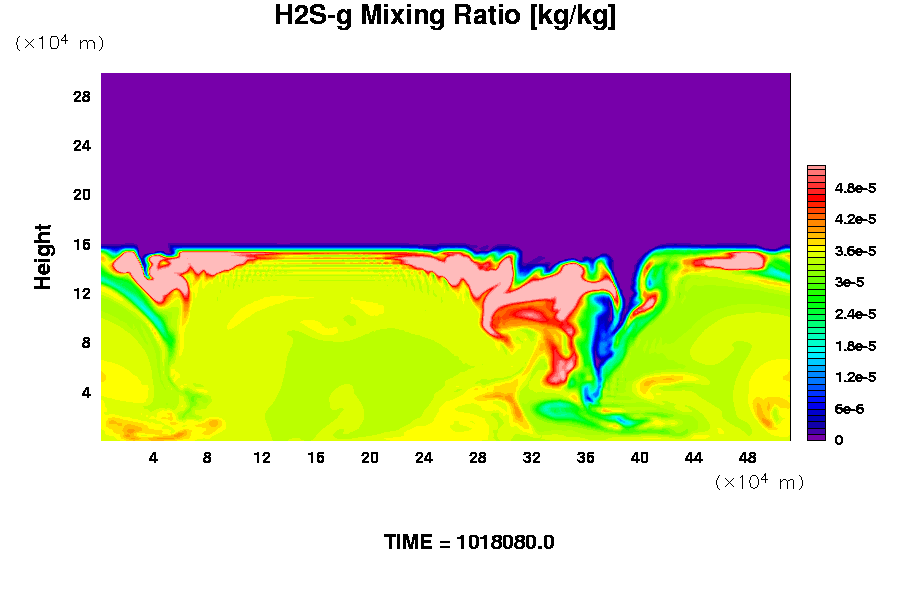The height and width of the screenshot is (600, 900).
Task: Click the top-left (×10⁴ m) unit label
Action: click(59, 44)
